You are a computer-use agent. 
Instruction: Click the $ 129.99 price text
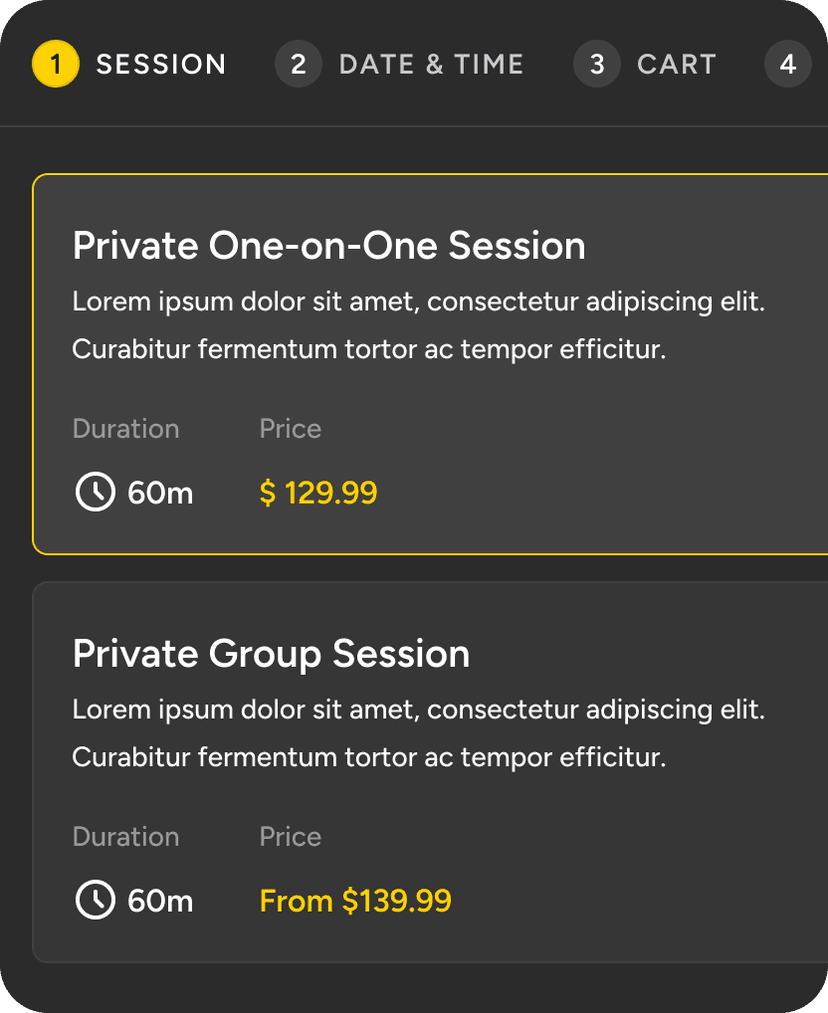pos(318,492)
